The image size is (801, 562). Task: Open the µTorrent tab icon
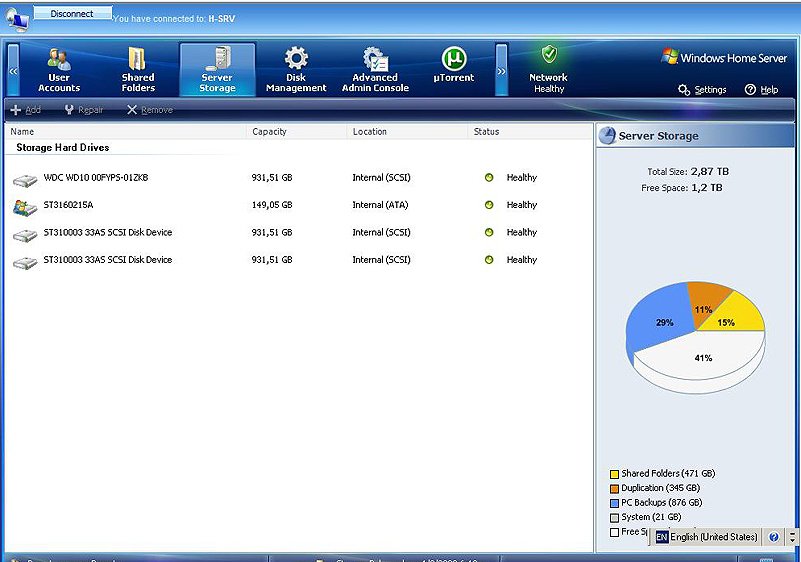[455, 59]
